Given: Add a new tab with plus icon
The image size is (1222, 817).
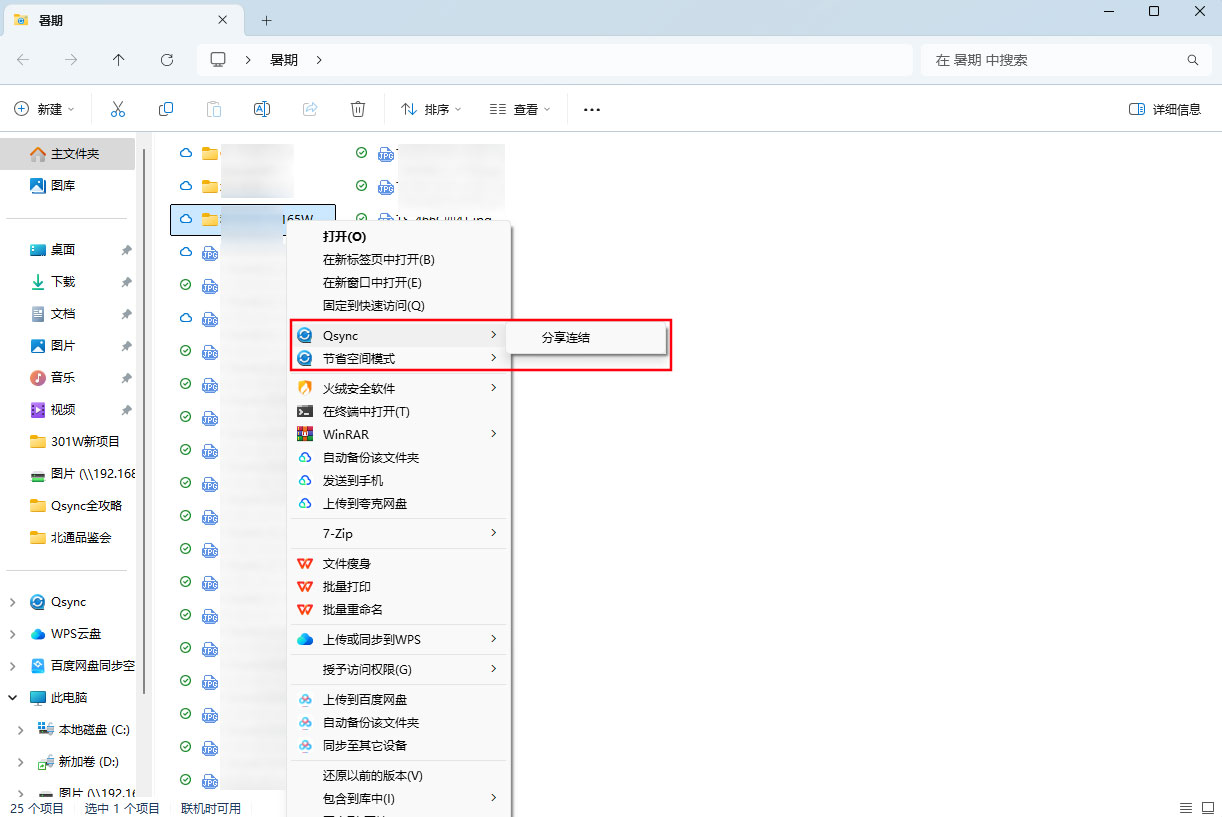Looking at the screenshot, I should pos(266,20).
